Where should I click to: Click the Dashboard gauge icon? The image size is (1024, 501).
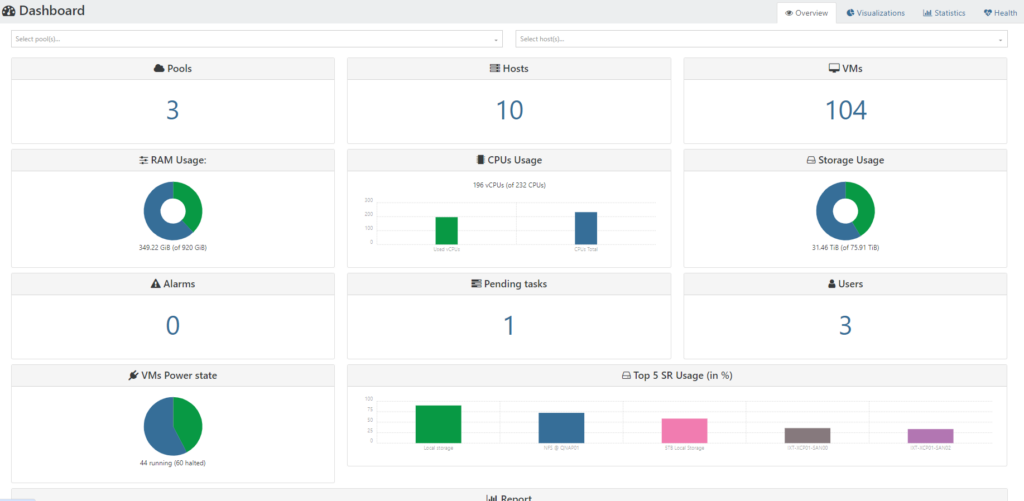(x=9, y=11)
